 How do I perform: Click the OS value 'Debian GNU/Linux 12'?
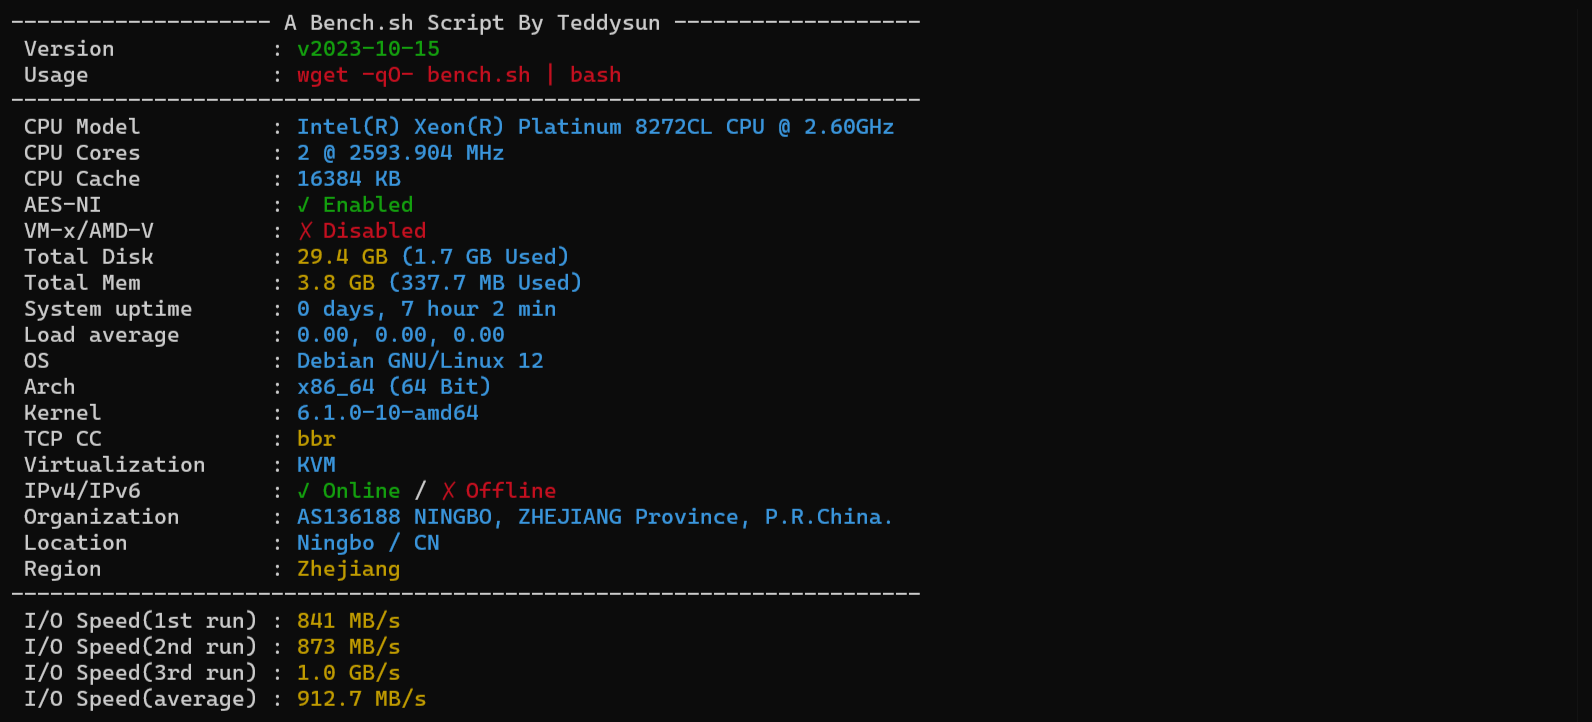click(x=420, y=361)
